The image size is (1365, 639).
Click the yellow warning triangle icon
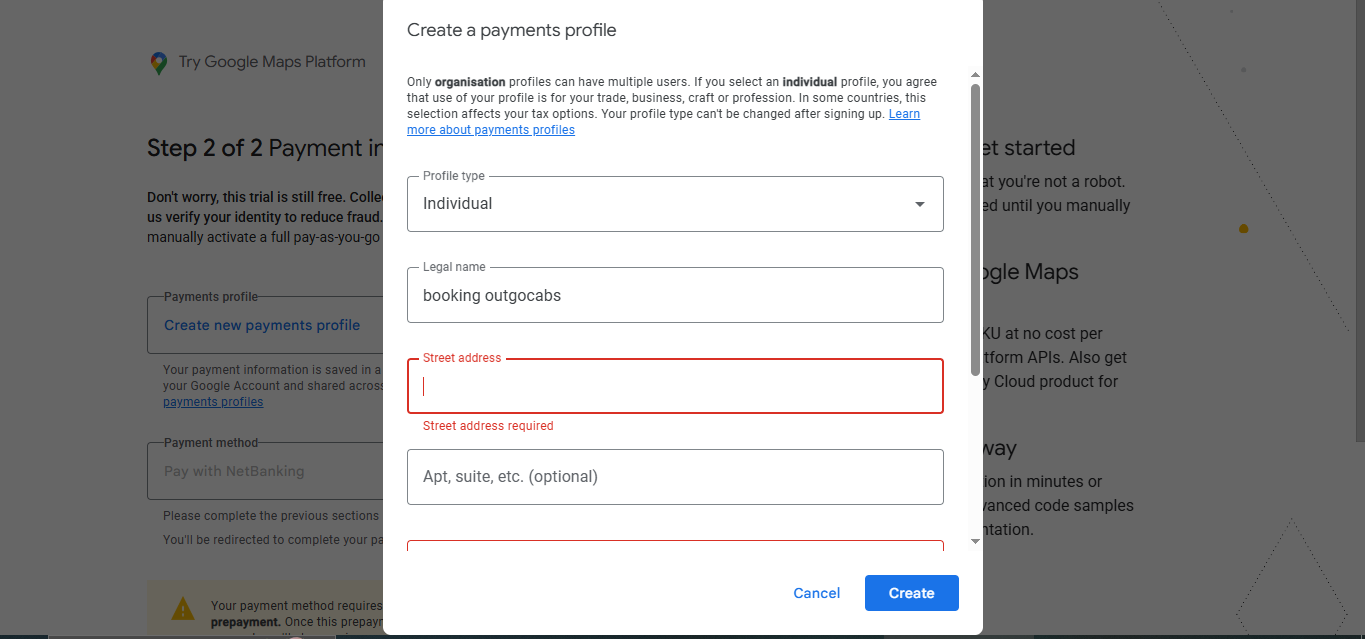point(183,608)
